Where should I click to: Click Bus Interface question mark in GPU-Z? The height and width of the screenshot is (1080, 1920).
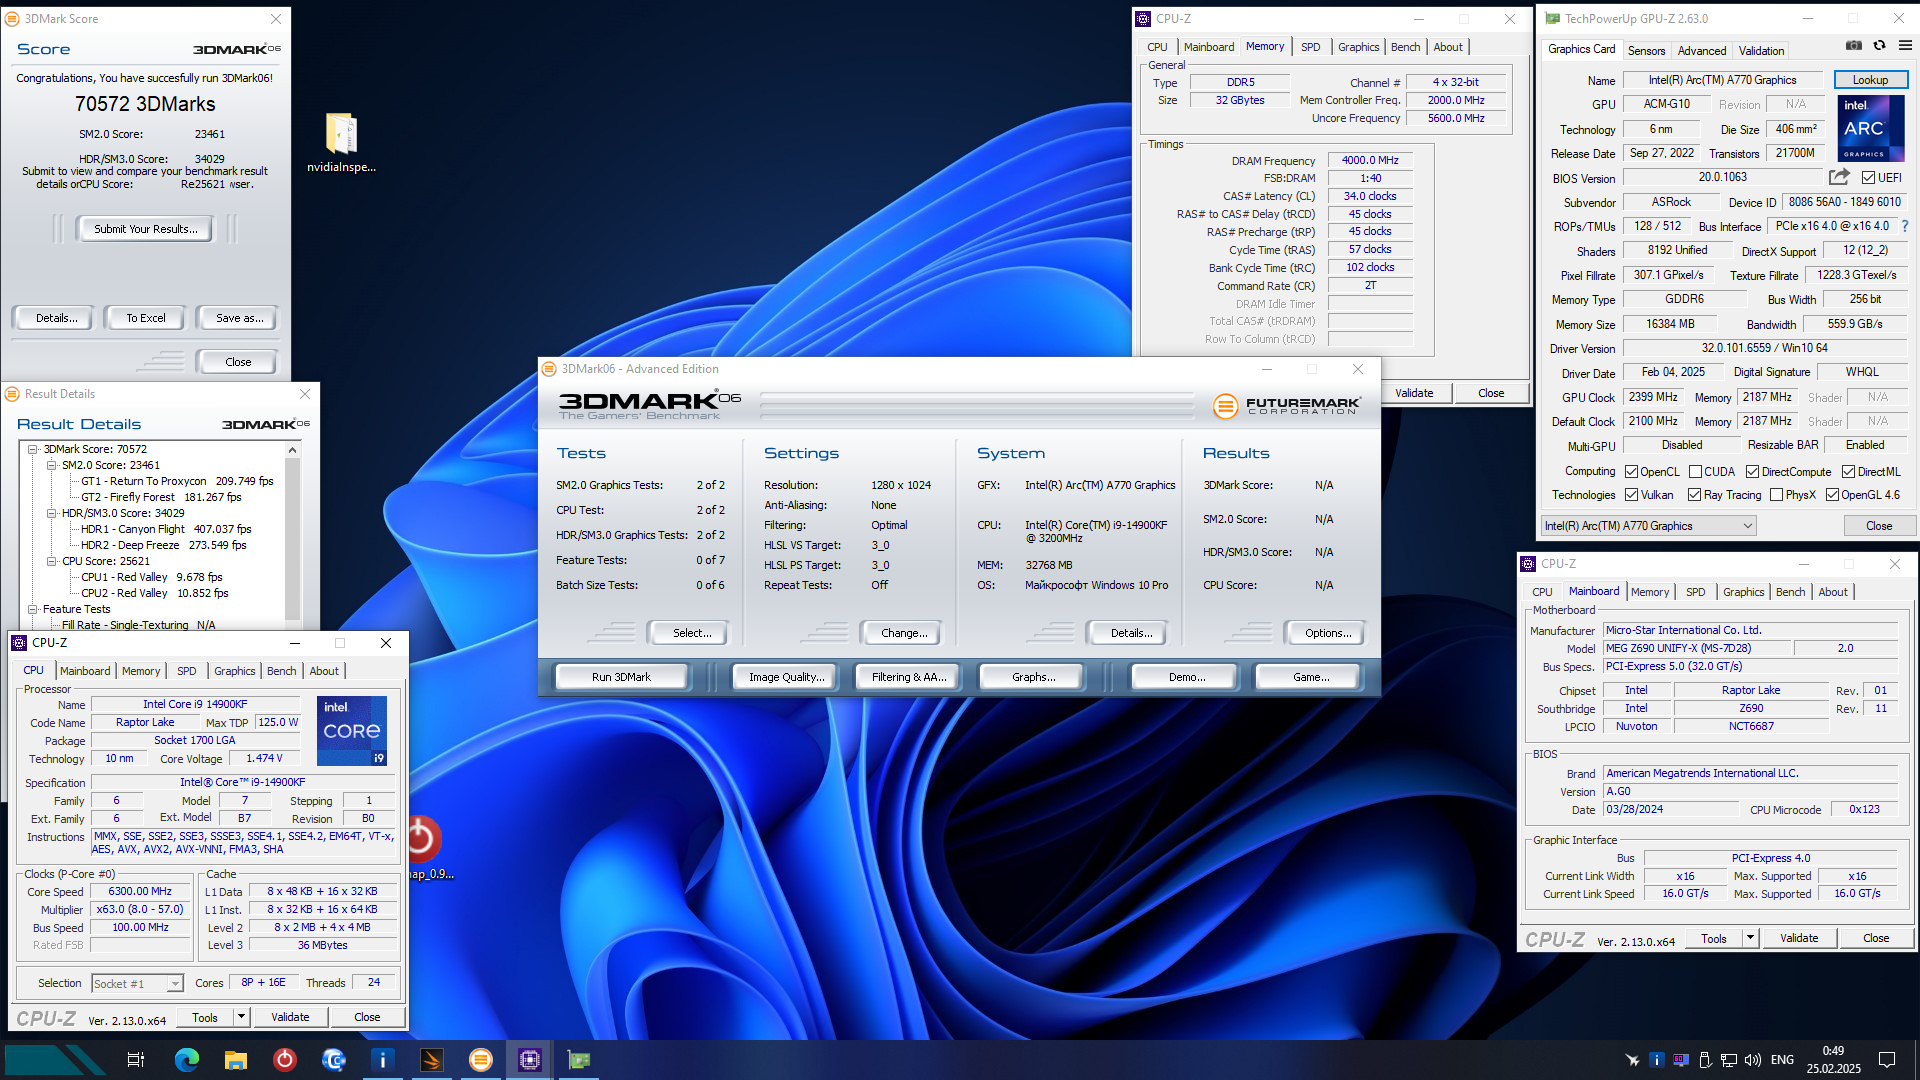1905,226
